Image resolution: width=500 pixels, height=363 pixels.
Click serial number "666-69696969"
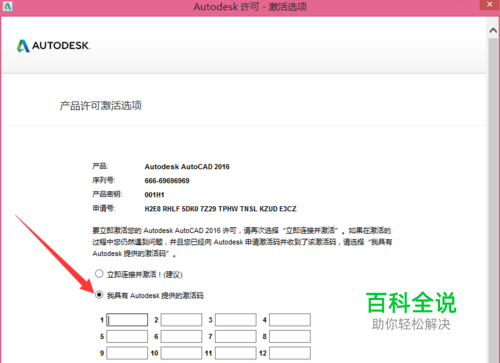pyautogui.click(x=167, y=181)
